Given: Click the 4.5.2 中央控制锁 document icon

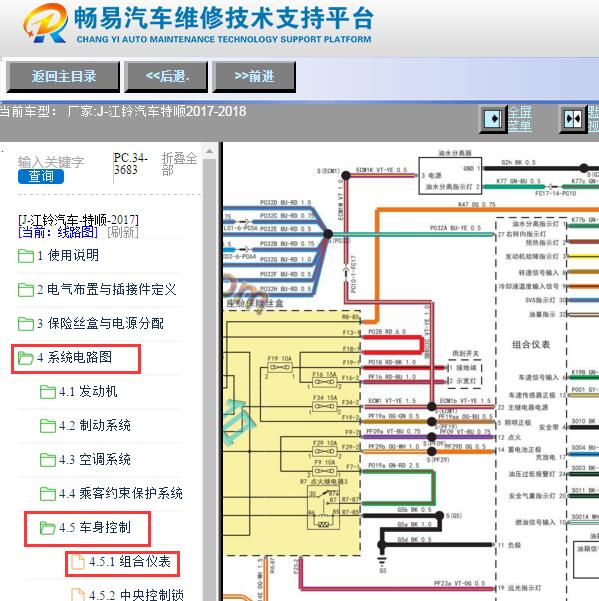Looking at the screenshot, I should [78, 595].
